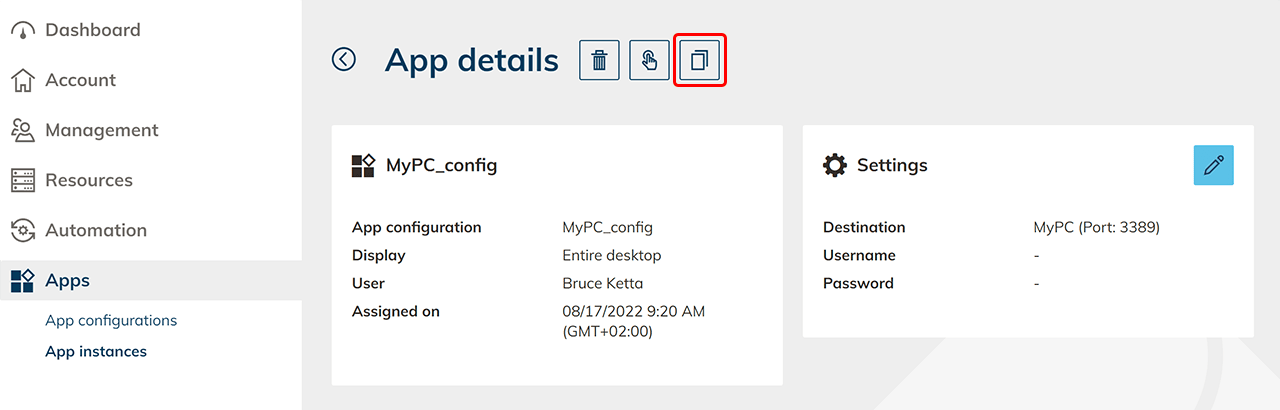Image resolution: width=1280 pixels, height=410 pixels.
Task: Click the Apps icon in the sidebar
Action: click(x=23, y=281)
